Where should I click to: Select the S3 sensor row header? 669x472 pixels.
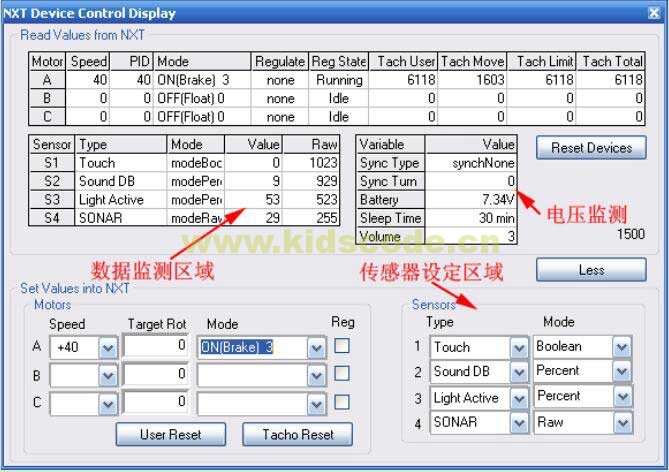[x=52, y=199]
